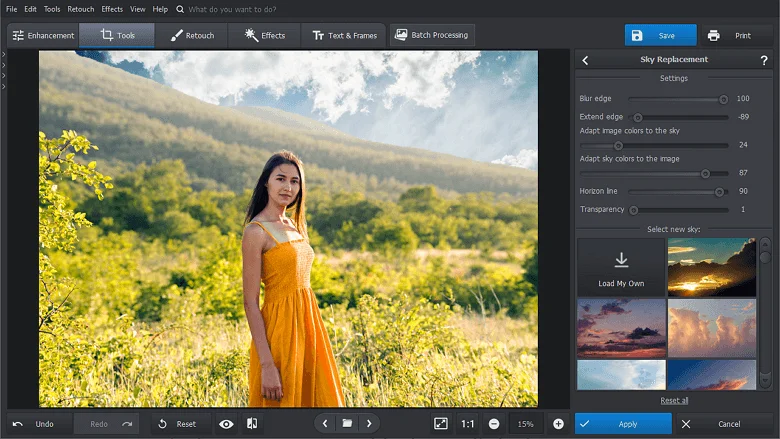The width and height of the screenshot is (780, 439).
Task: Click the fit-to-screen icon
Action: pyautogui.click(x=441, y=424)
